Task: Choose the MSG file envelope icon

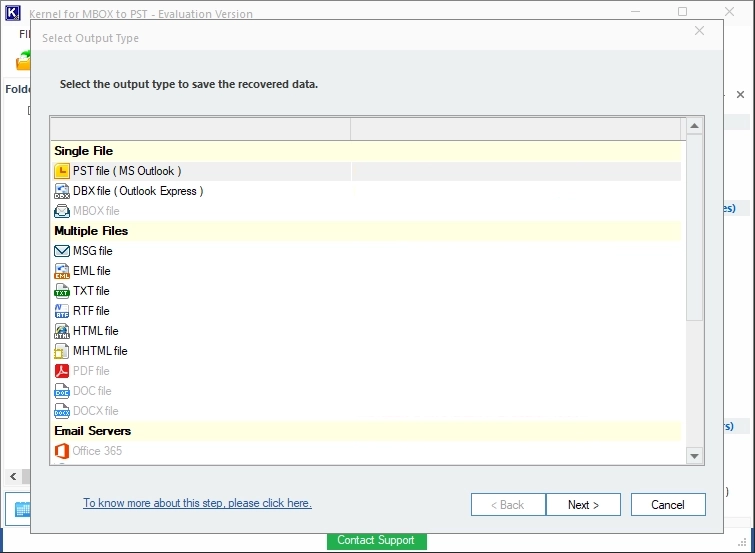Action: click(62, 251)
